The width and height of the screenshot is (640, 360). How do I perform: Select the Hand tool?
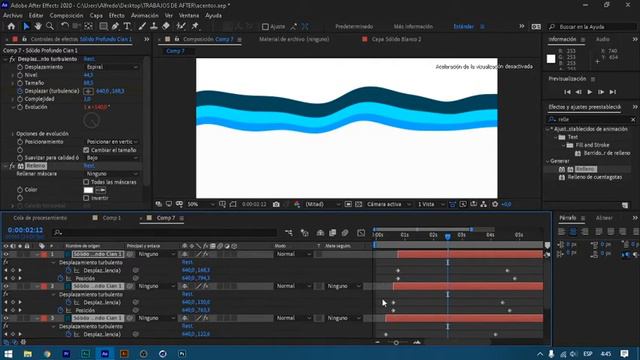click(38, 27)
